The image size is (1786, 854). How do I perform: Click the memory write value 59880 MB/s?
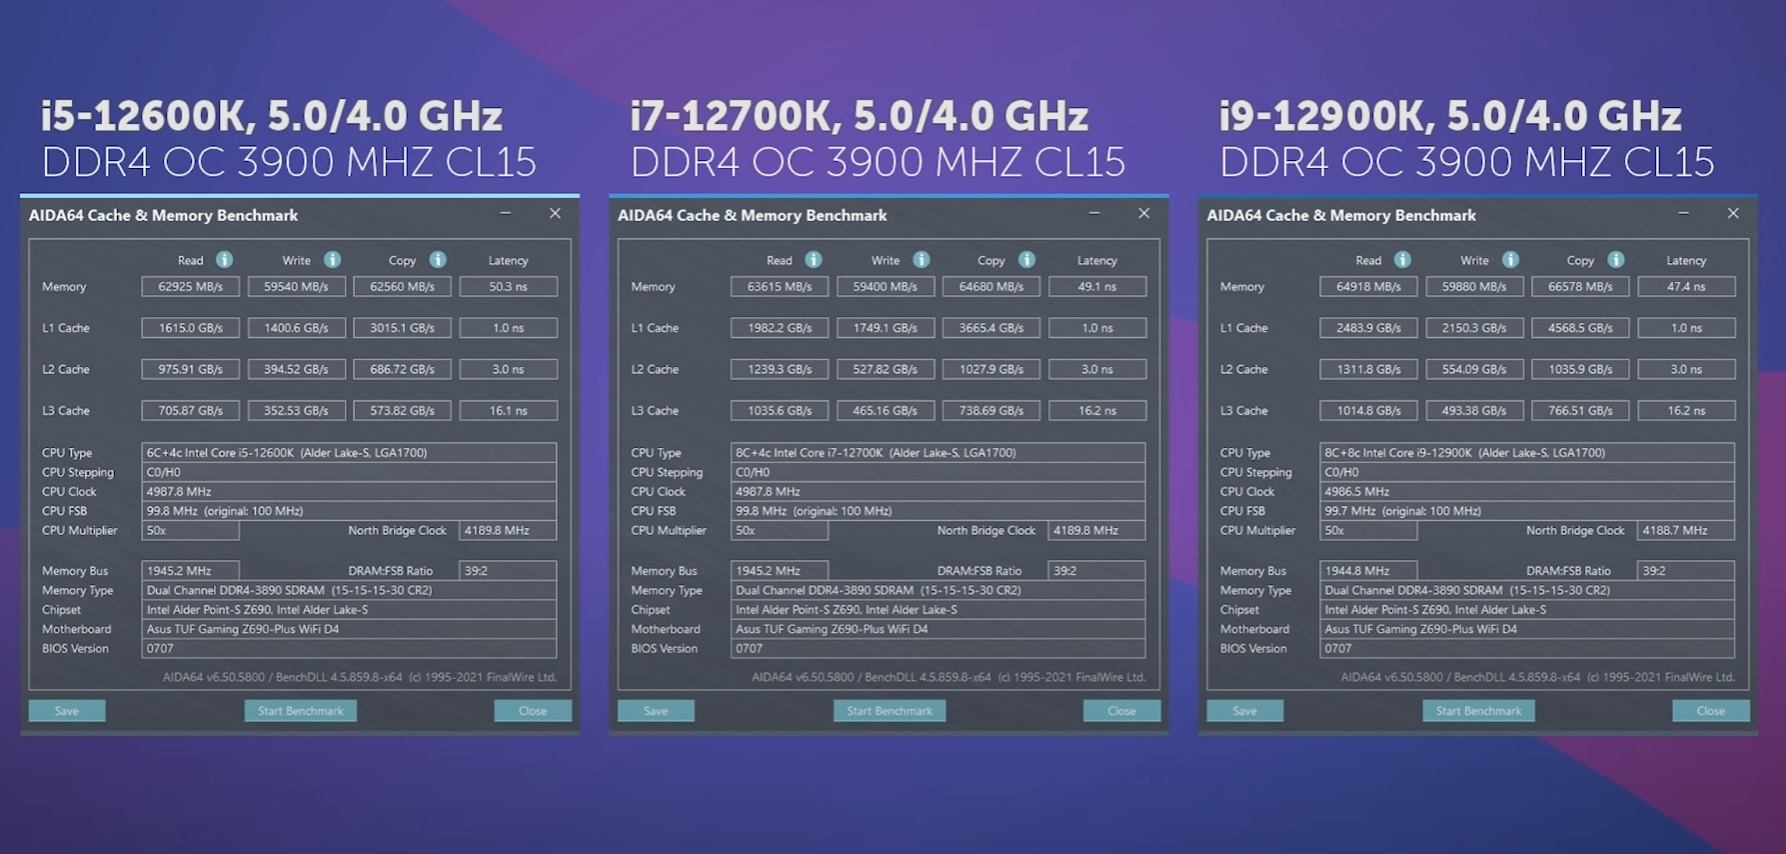(1474, 287)
